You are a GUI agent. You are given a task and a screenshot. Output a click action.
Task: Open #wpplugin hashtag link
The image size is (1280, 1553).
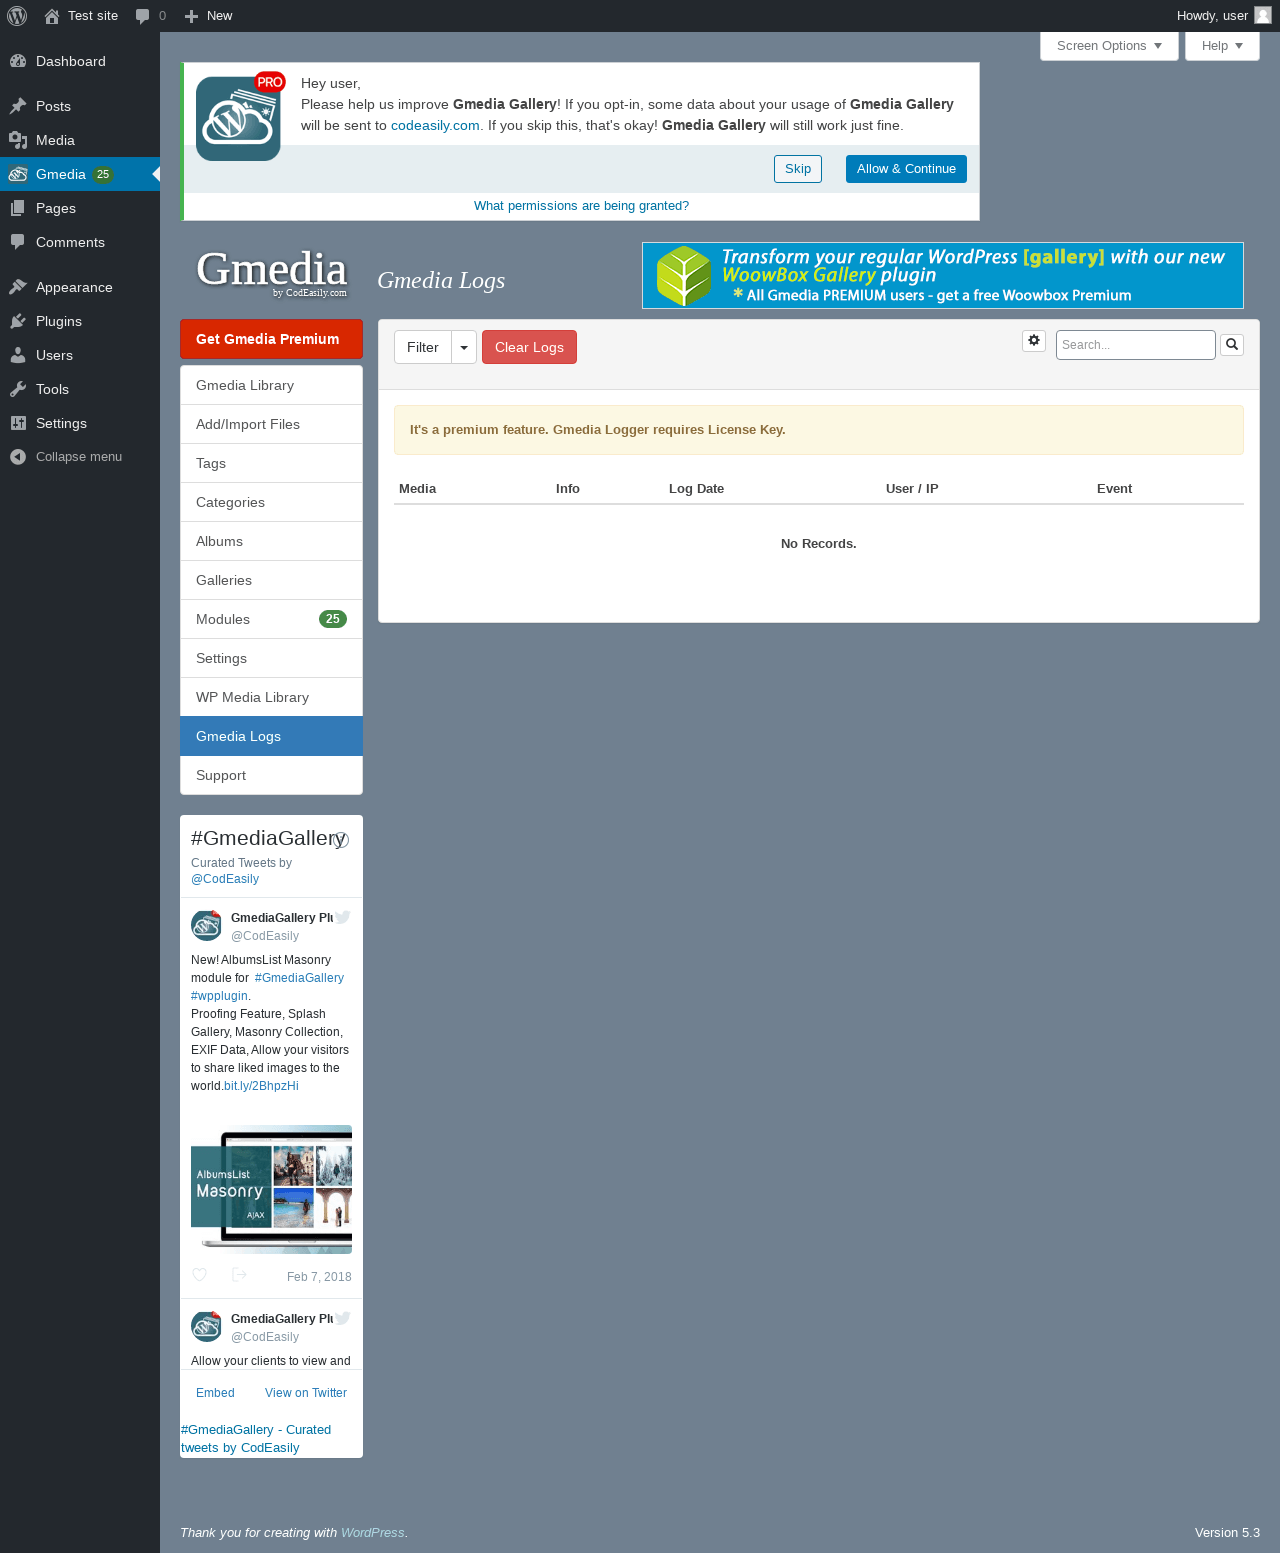click(x=219, y=996)
